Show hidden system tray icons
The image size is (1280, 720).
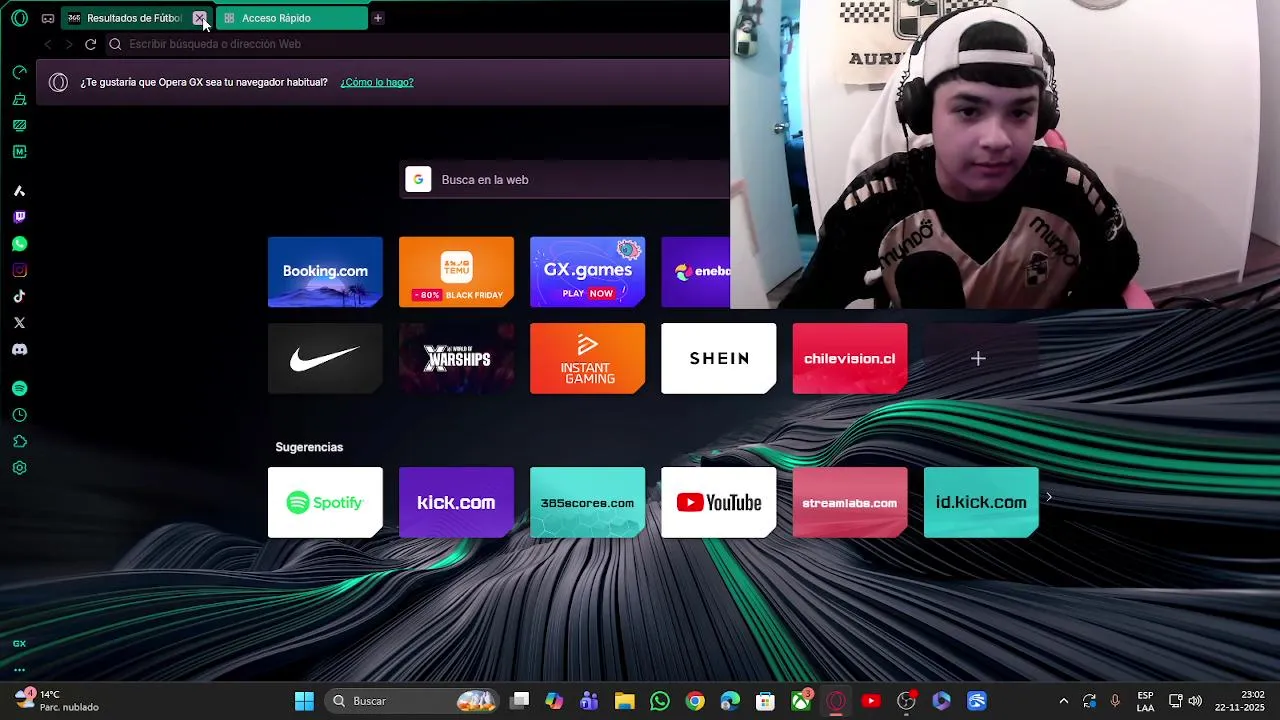(x=1063, y=701)
